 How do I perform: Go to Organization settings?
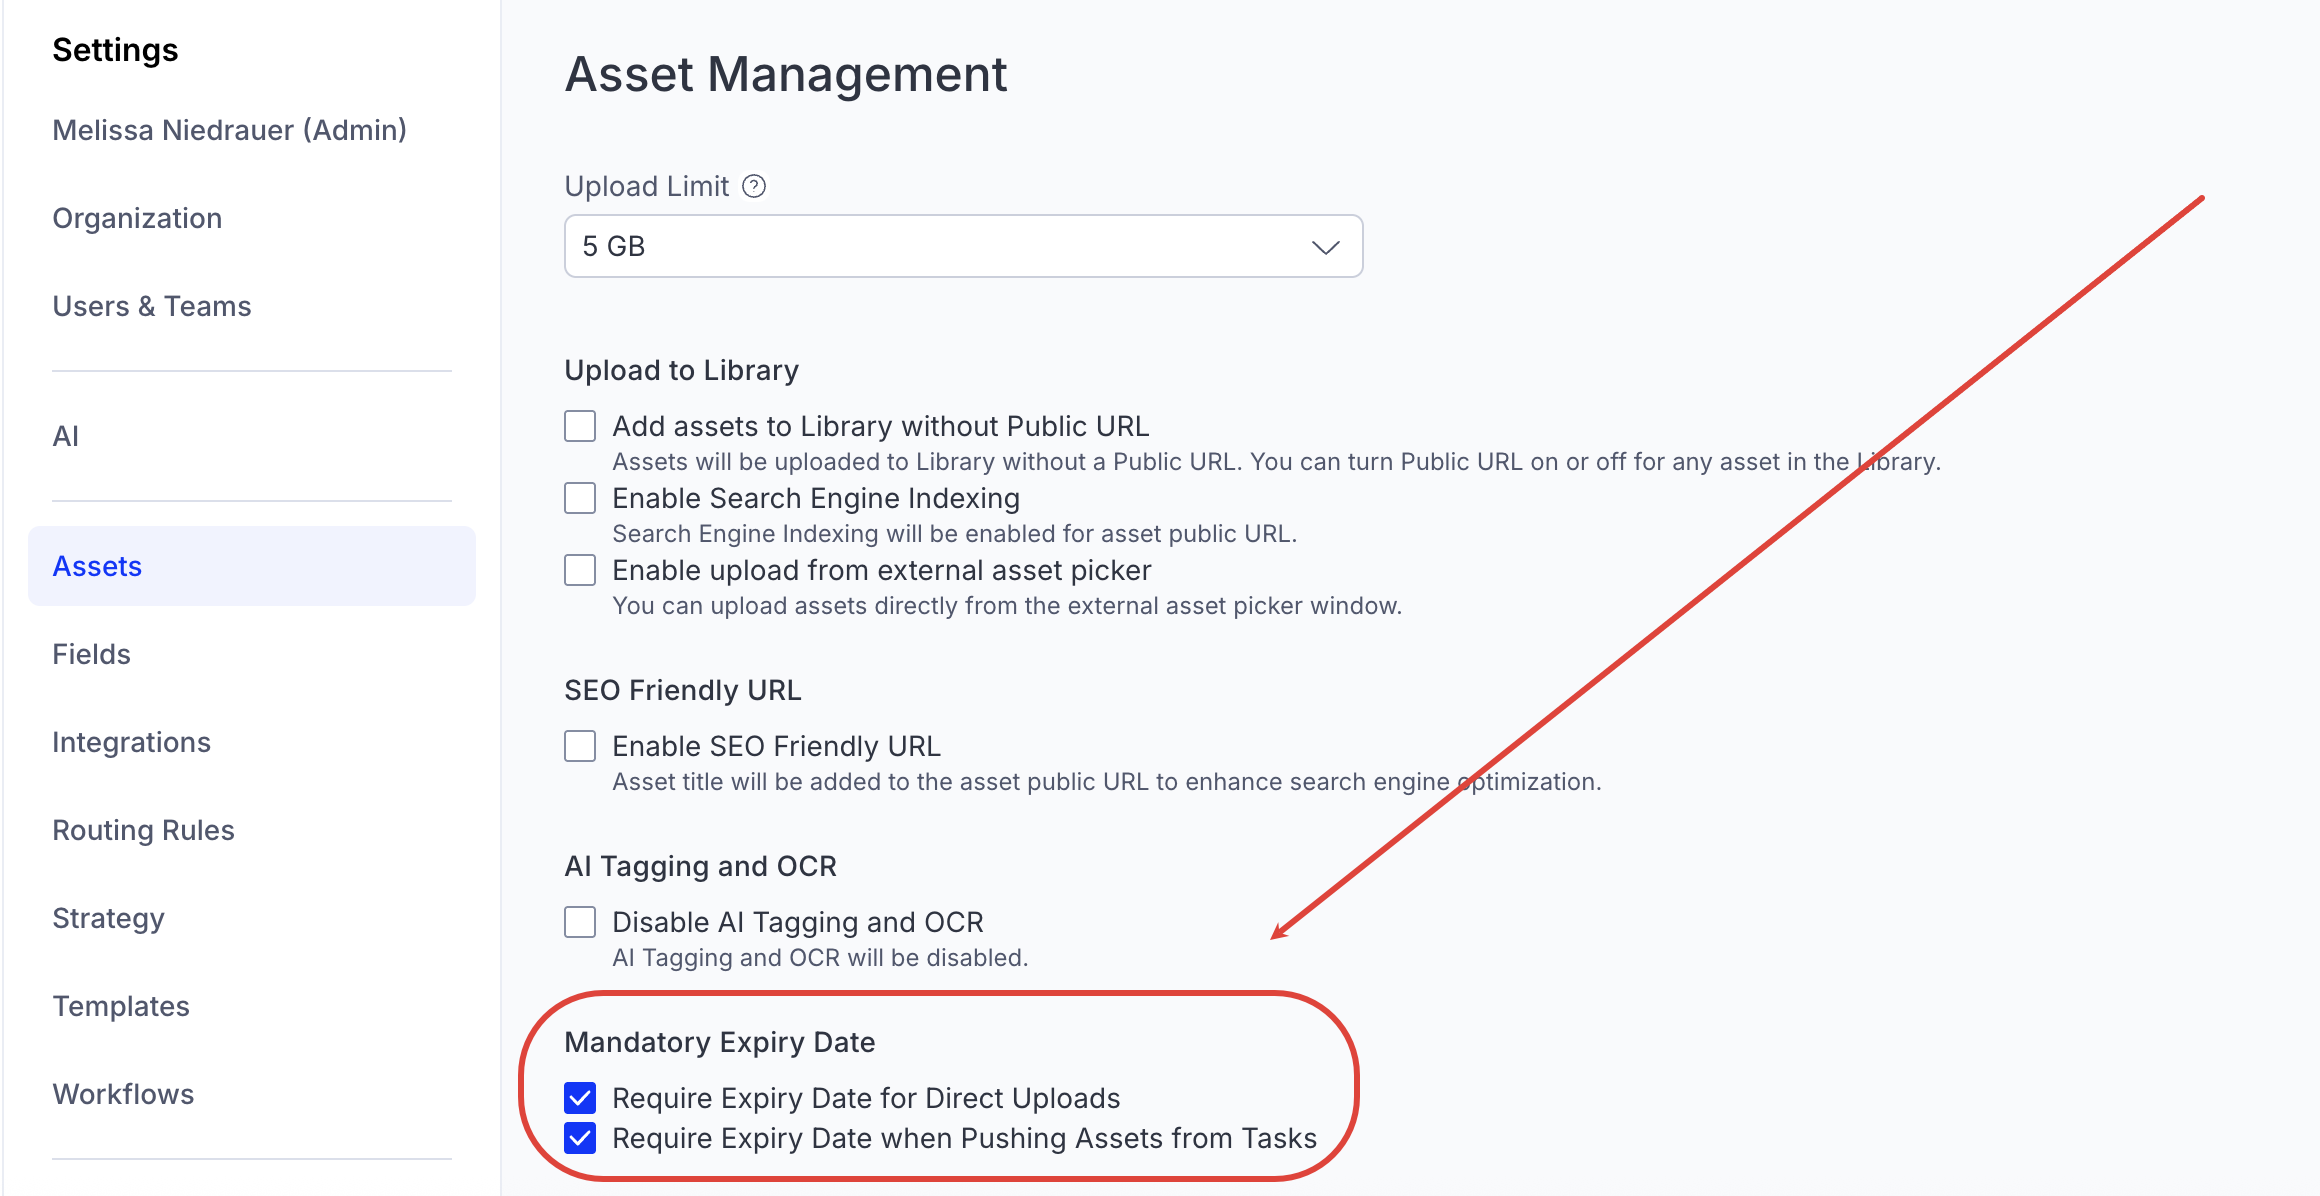[x=137, y=218]
